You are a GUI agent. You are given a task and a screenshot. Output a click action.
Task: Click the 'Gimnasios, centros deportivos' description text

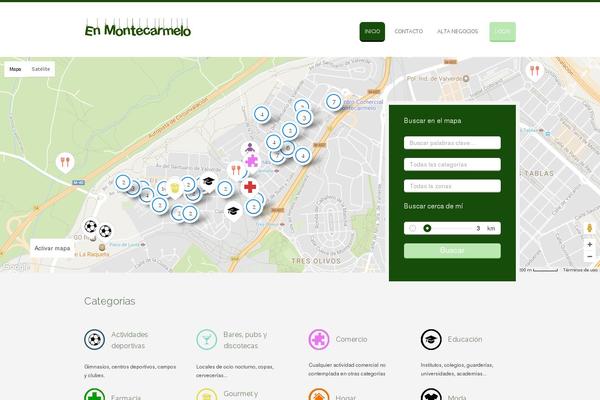130,371
